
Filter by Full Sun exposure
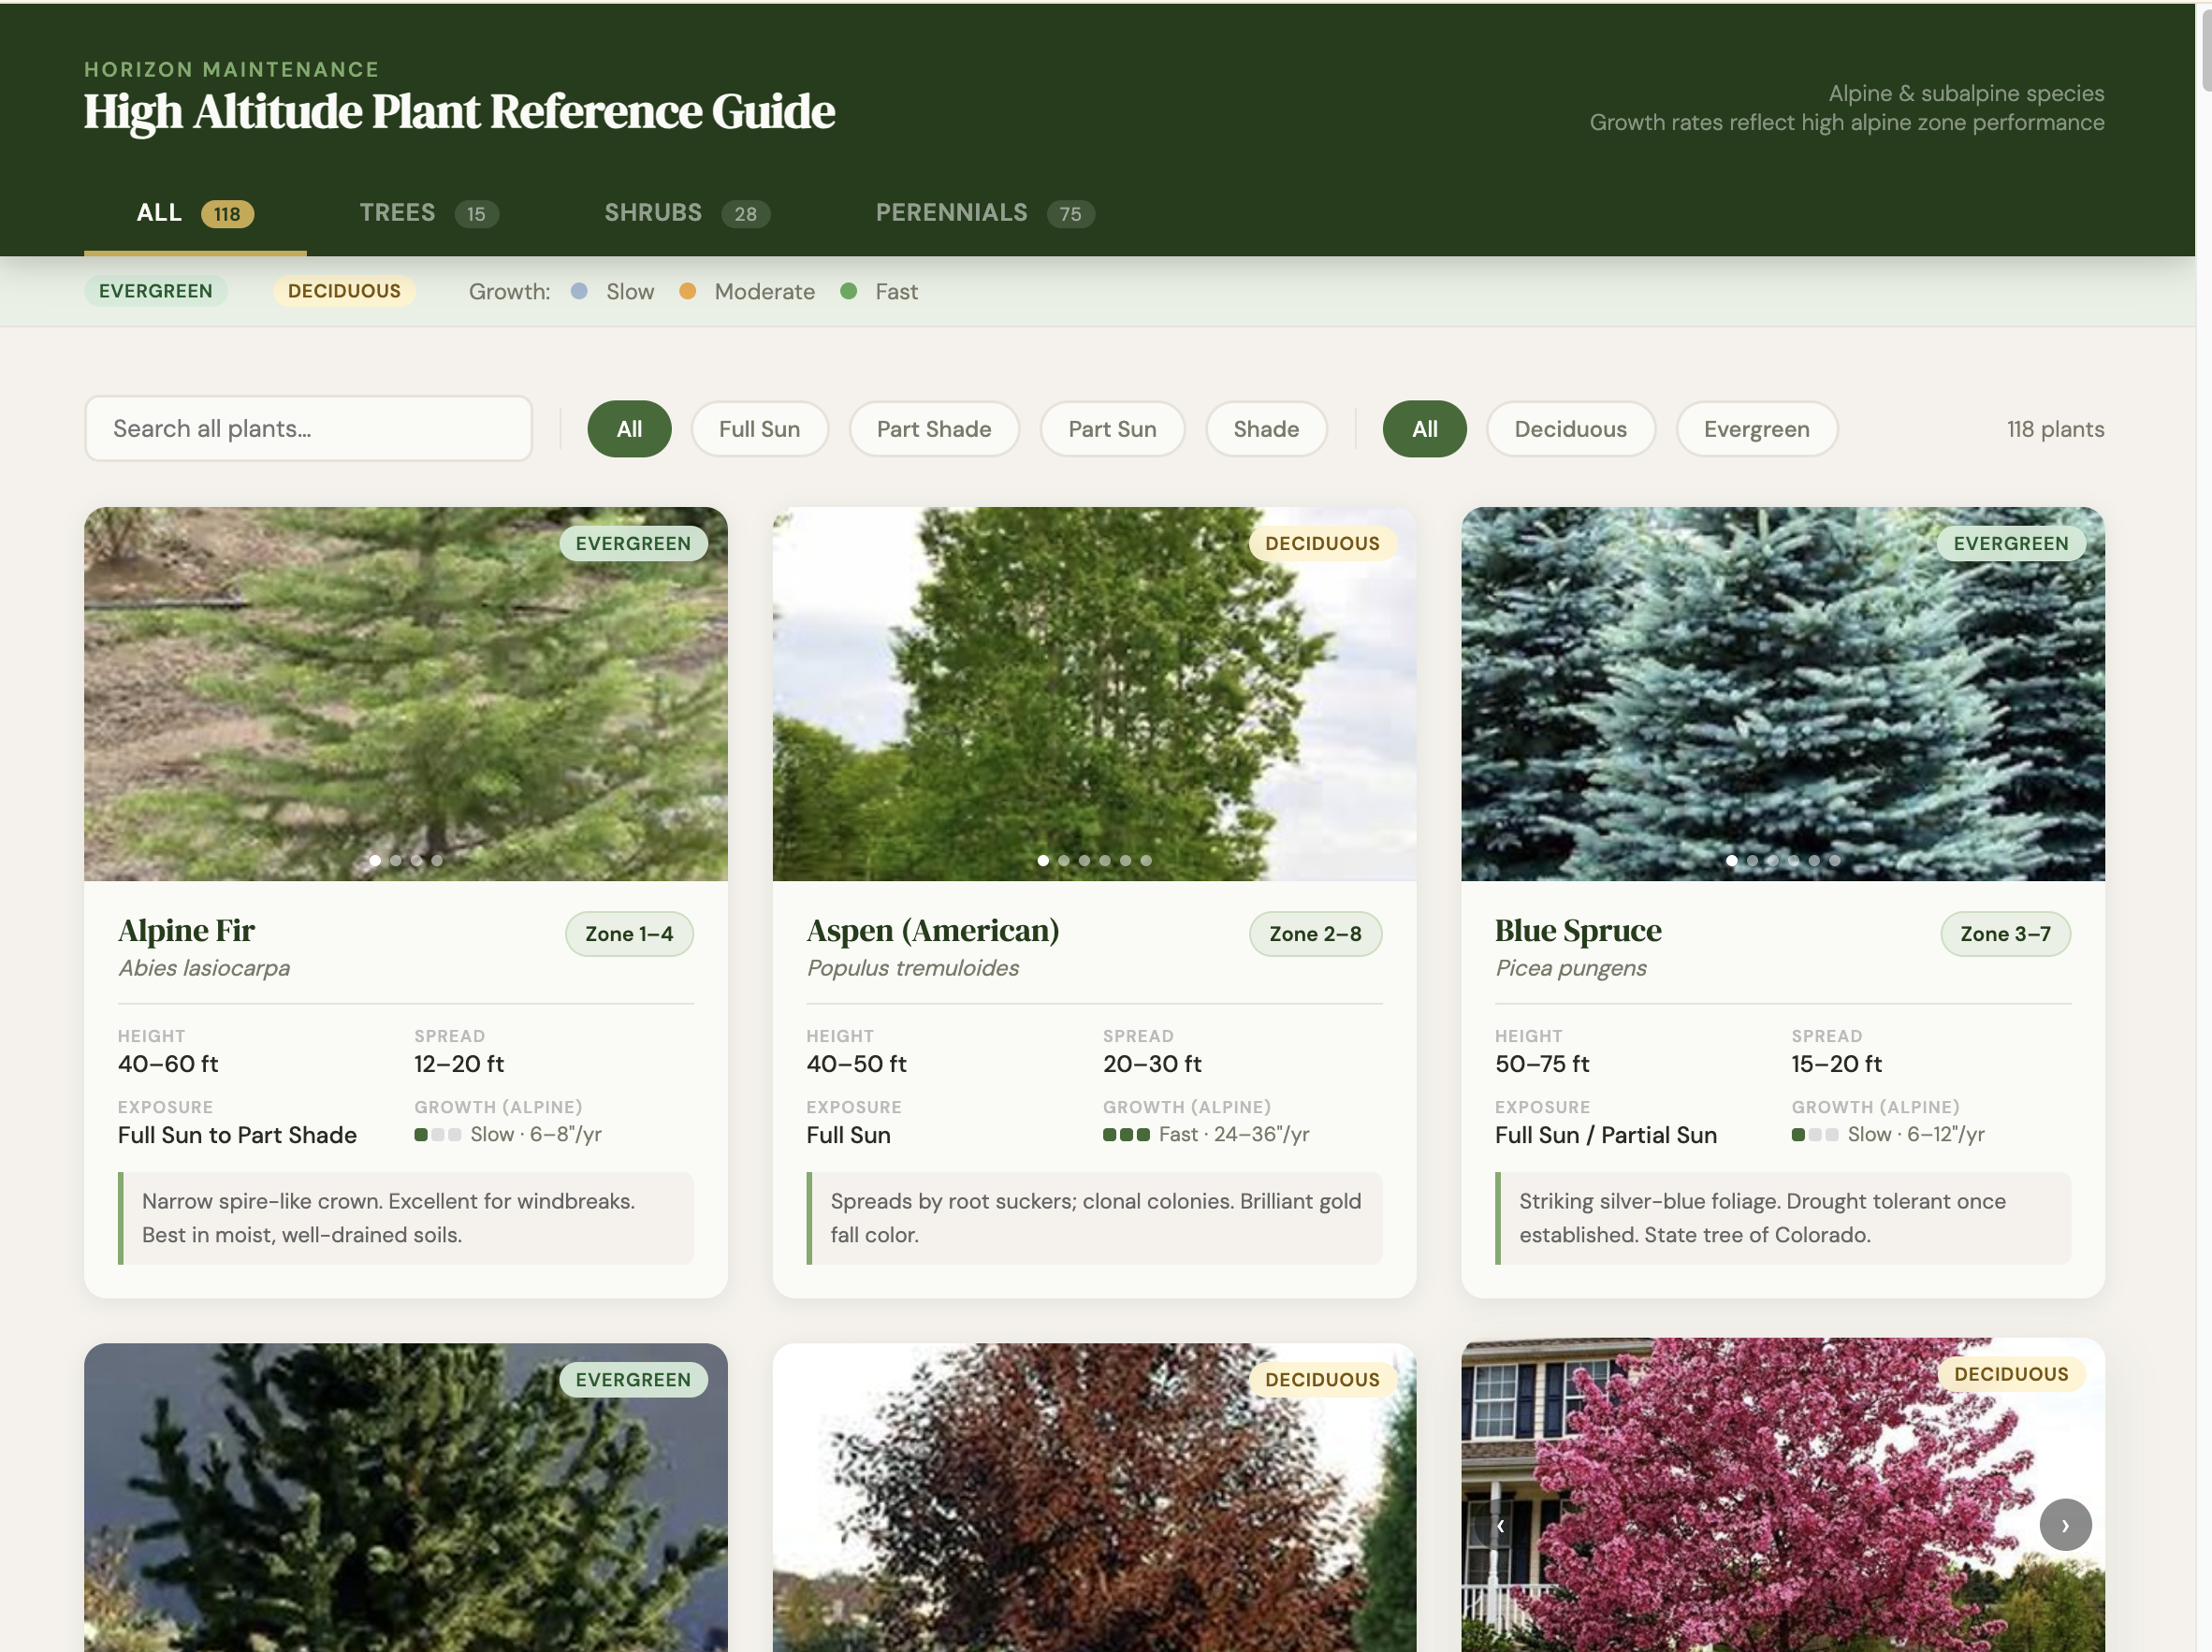tap(759, 429)
